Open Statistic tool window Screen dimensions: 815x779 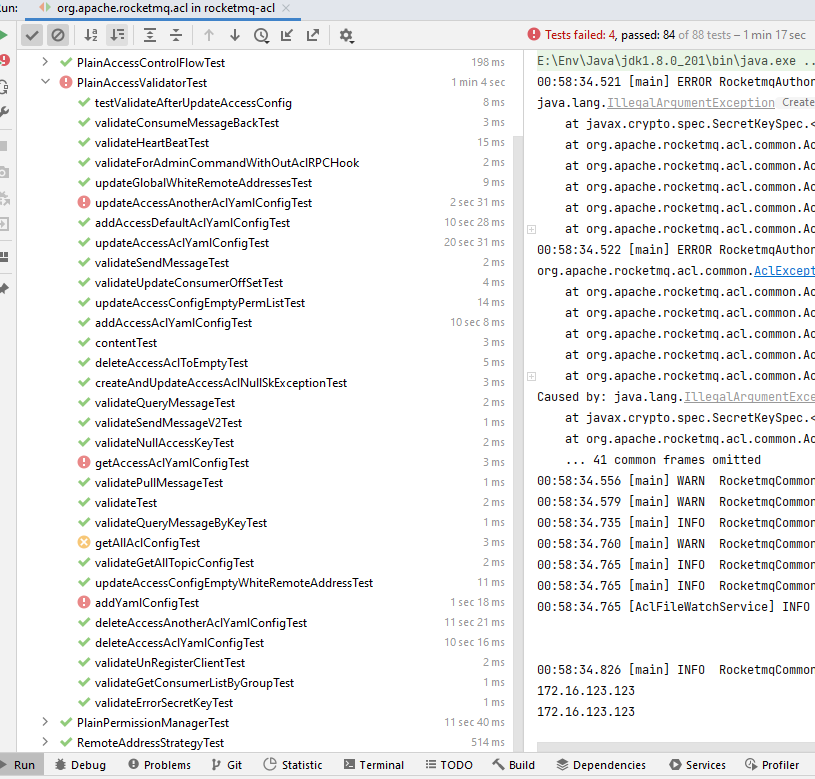(293, 765)
